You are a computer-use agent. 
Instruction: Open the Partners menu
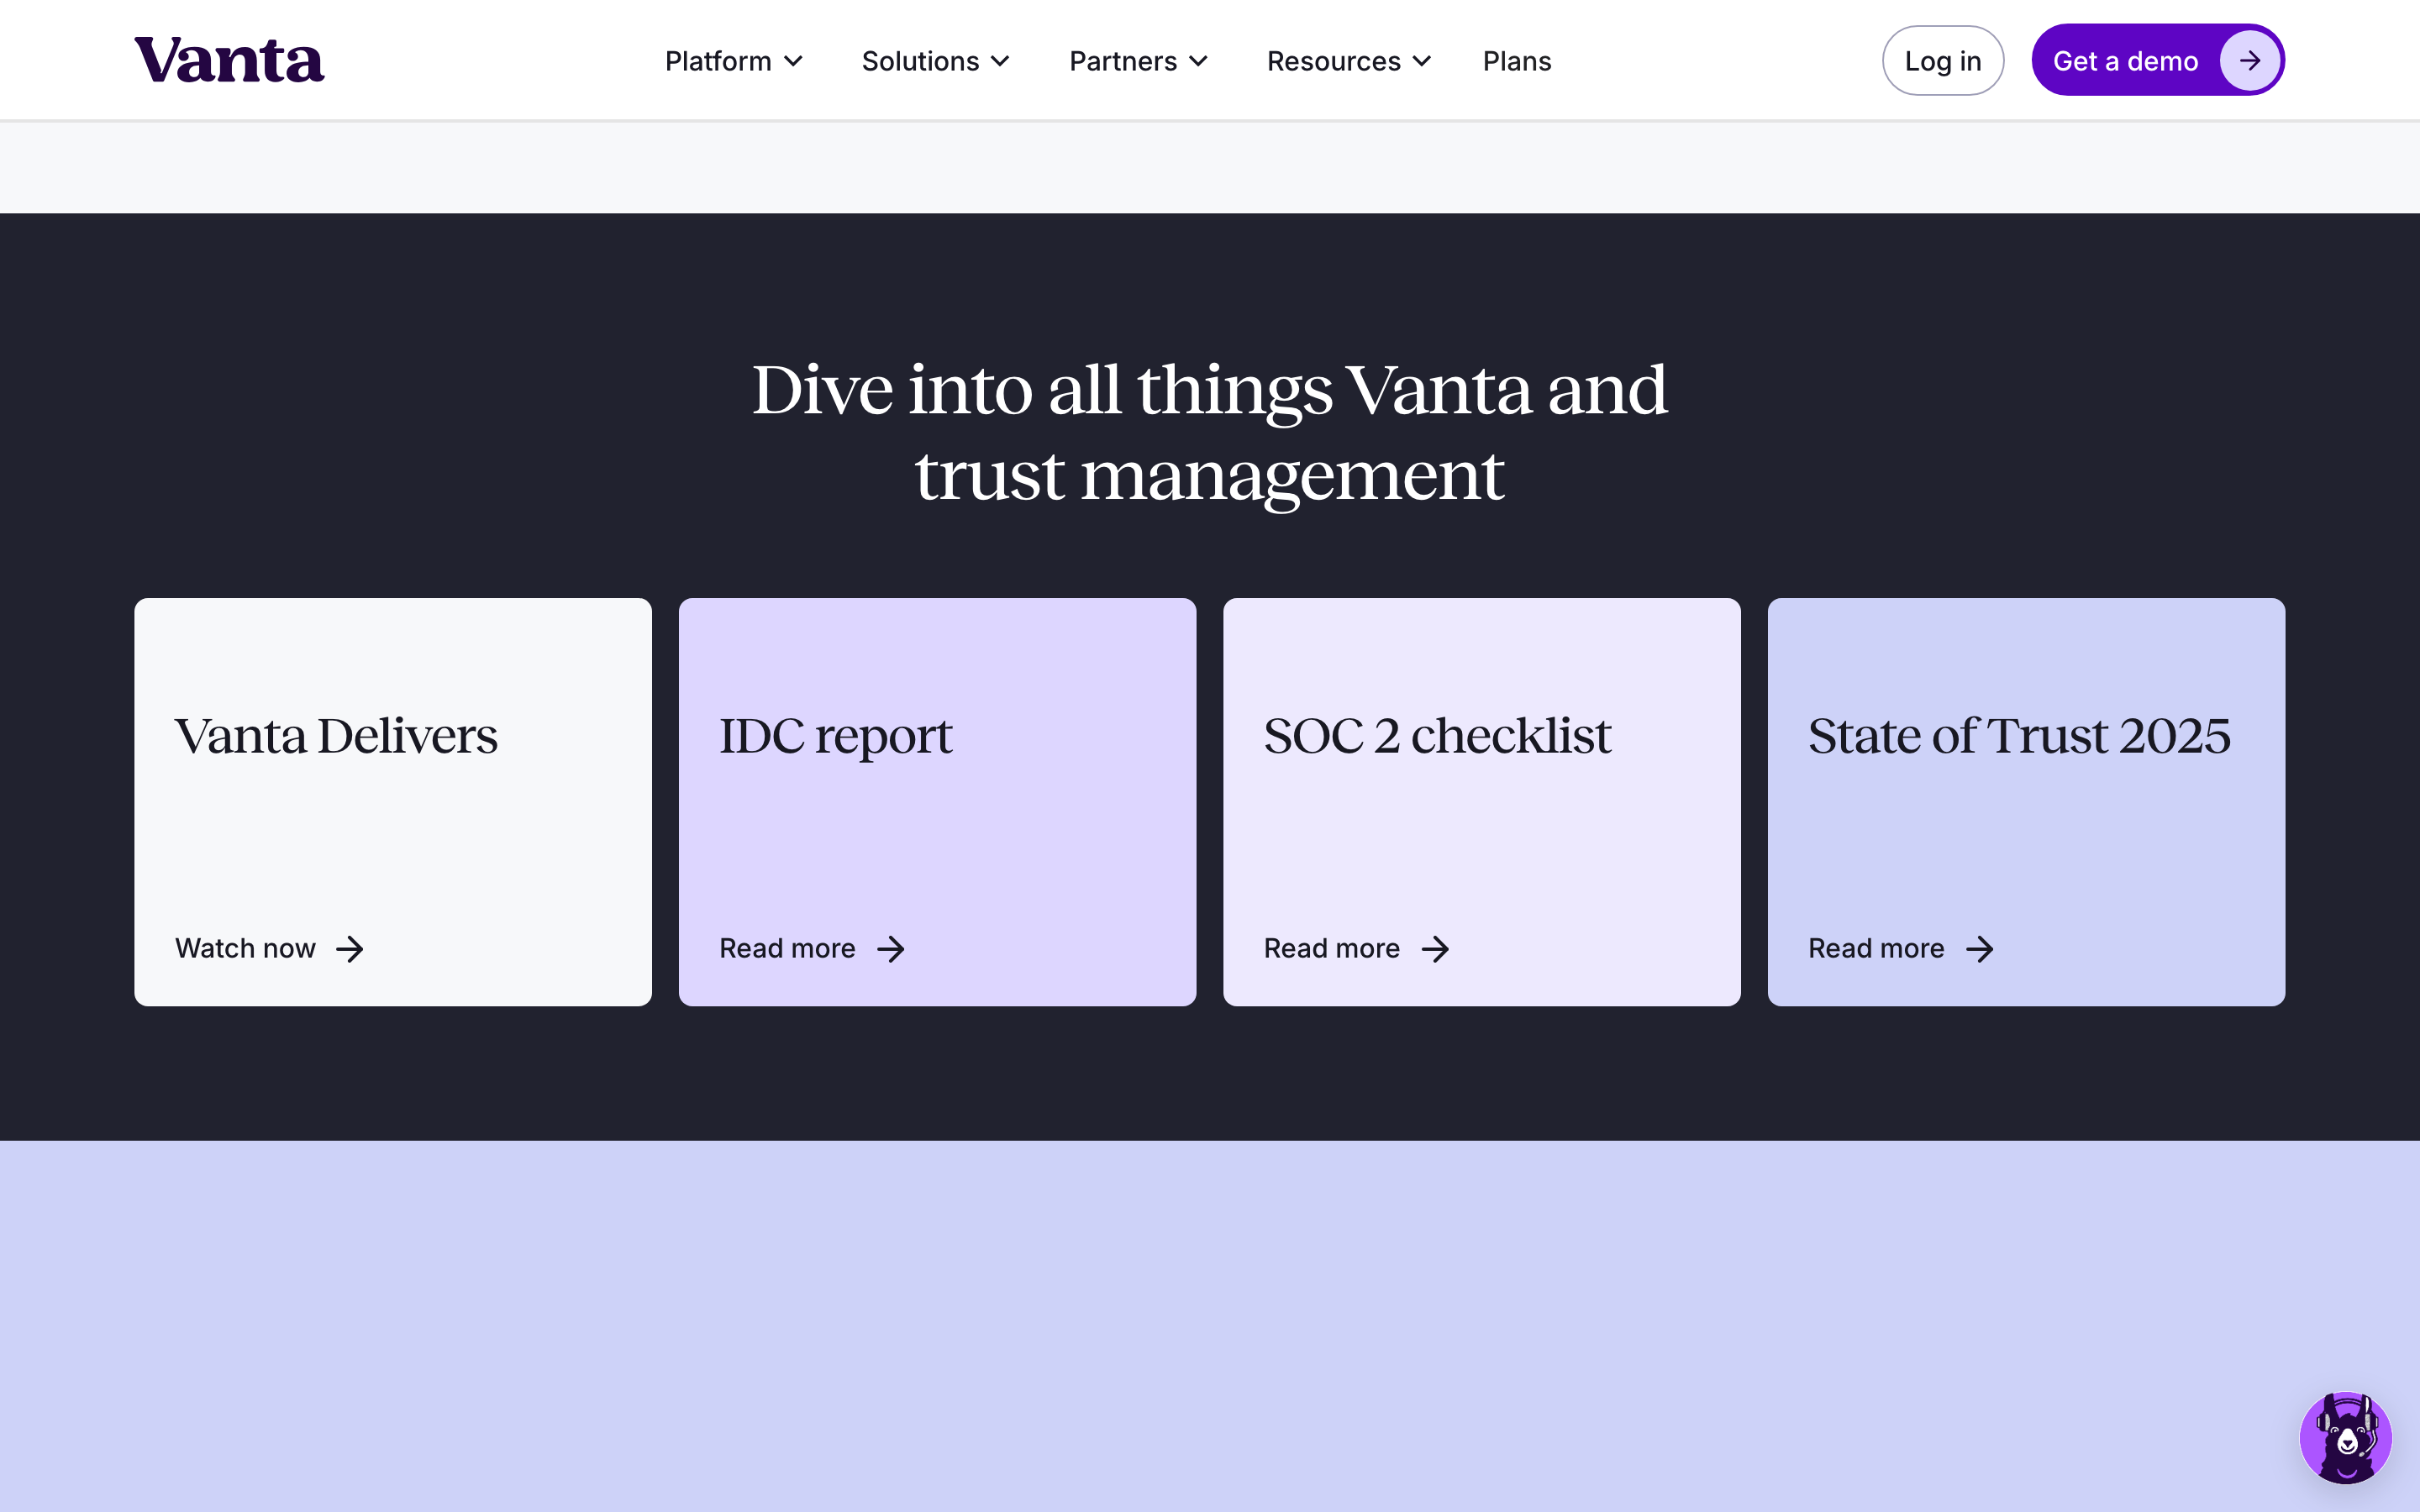[x=1138, y=61]
